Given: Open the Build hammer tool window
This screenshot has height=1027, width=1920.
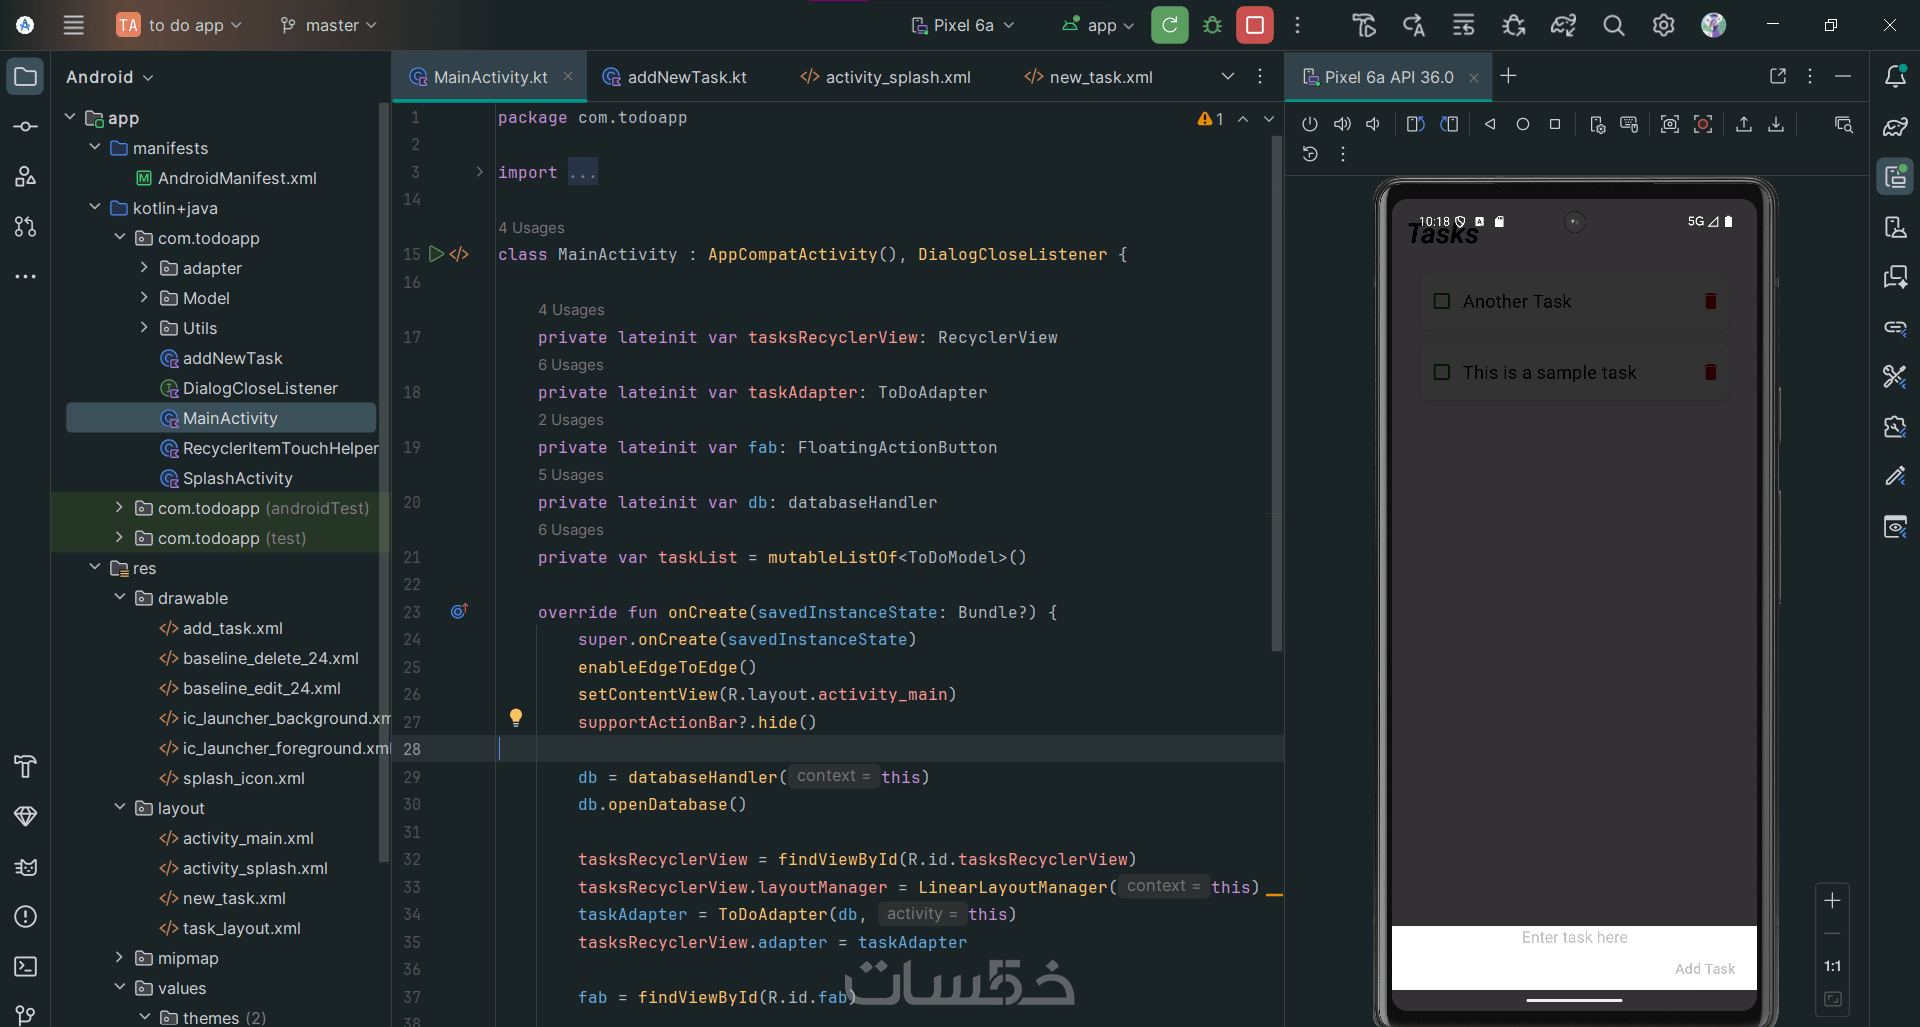Looking at the screenshot, I should click(x=26, y=767).
